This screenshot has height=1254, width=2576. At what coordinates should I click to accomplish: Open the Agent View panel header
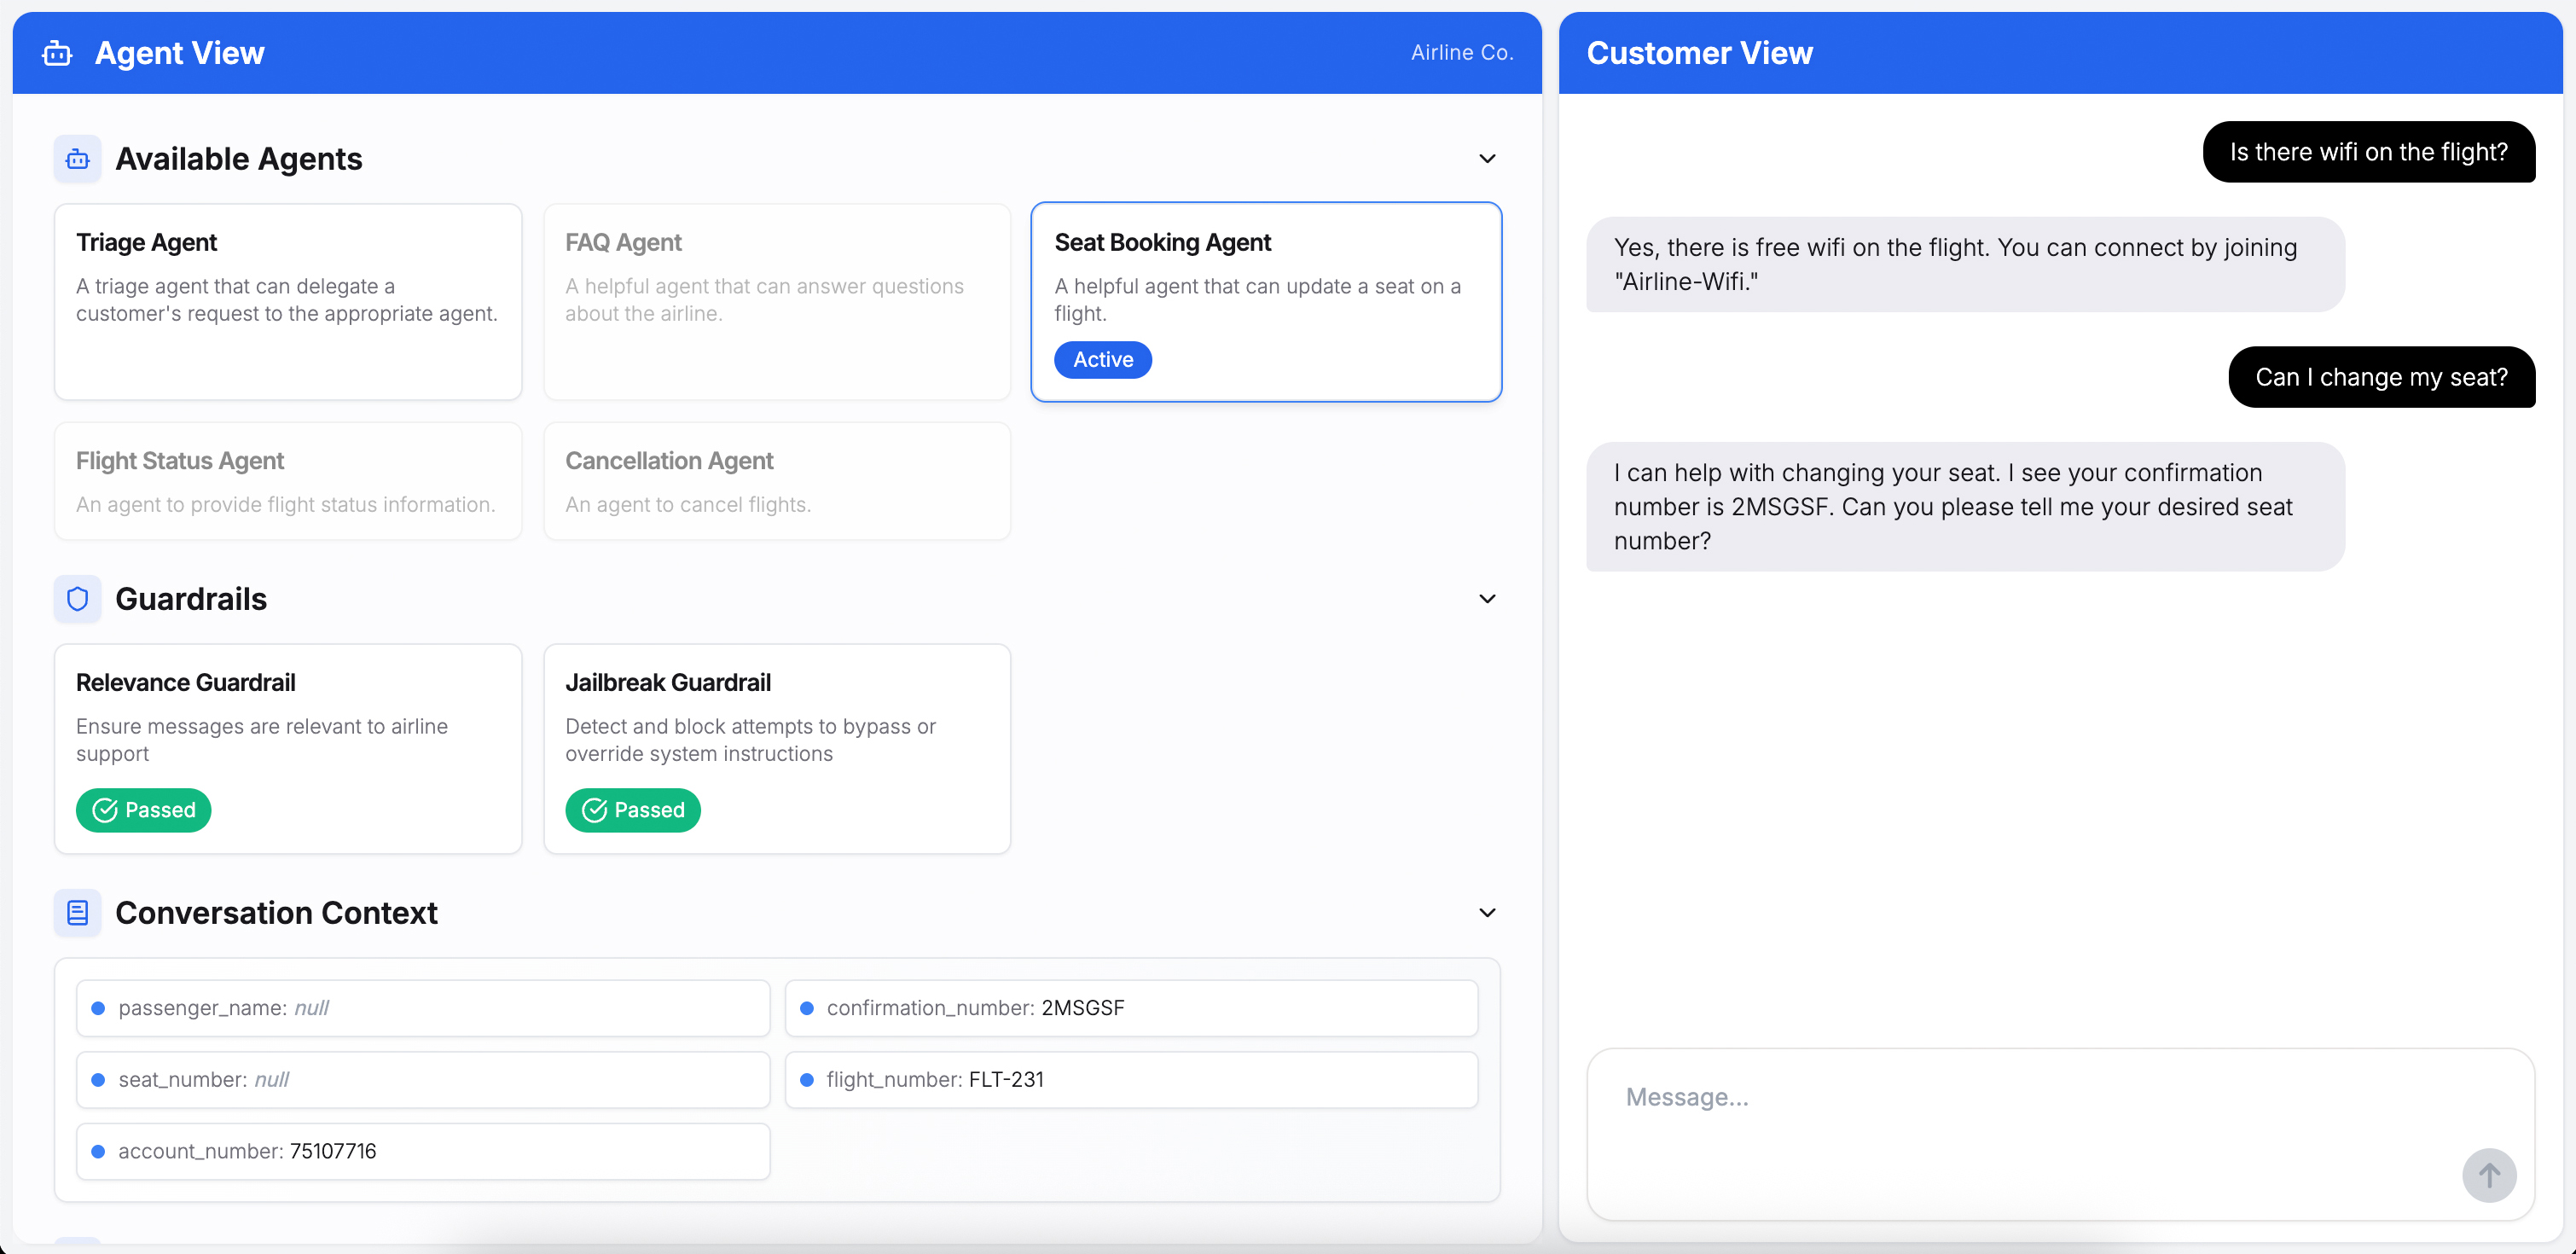pyautogui.click(x=180, y=52)
